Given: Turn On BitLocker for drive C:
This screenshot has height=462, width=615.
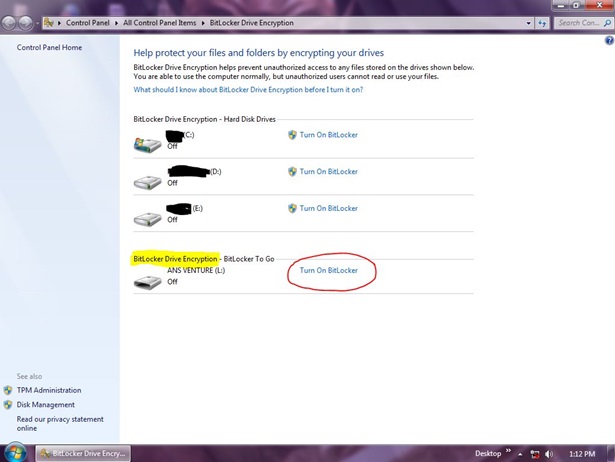Looking at the screenshot, I should (x=329, y=135).
